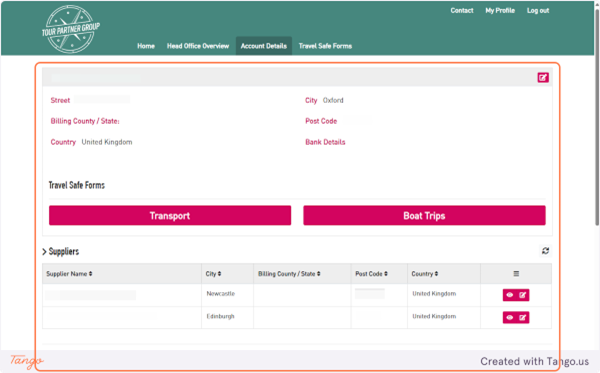Open the Travel Safe Forms tab
This screenshot has width=600, height=373.
pyautogui.click(x=325, y=46)
